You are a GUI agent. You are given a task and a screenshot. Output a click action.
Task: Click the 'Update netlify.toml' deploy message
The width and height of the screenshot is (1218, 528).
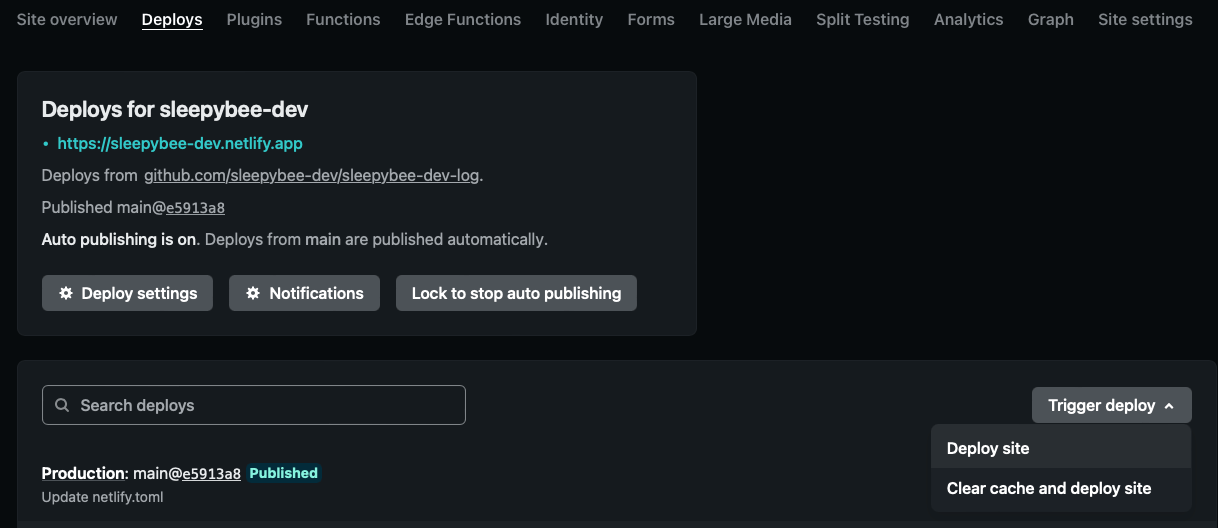[x=102, y=497]
